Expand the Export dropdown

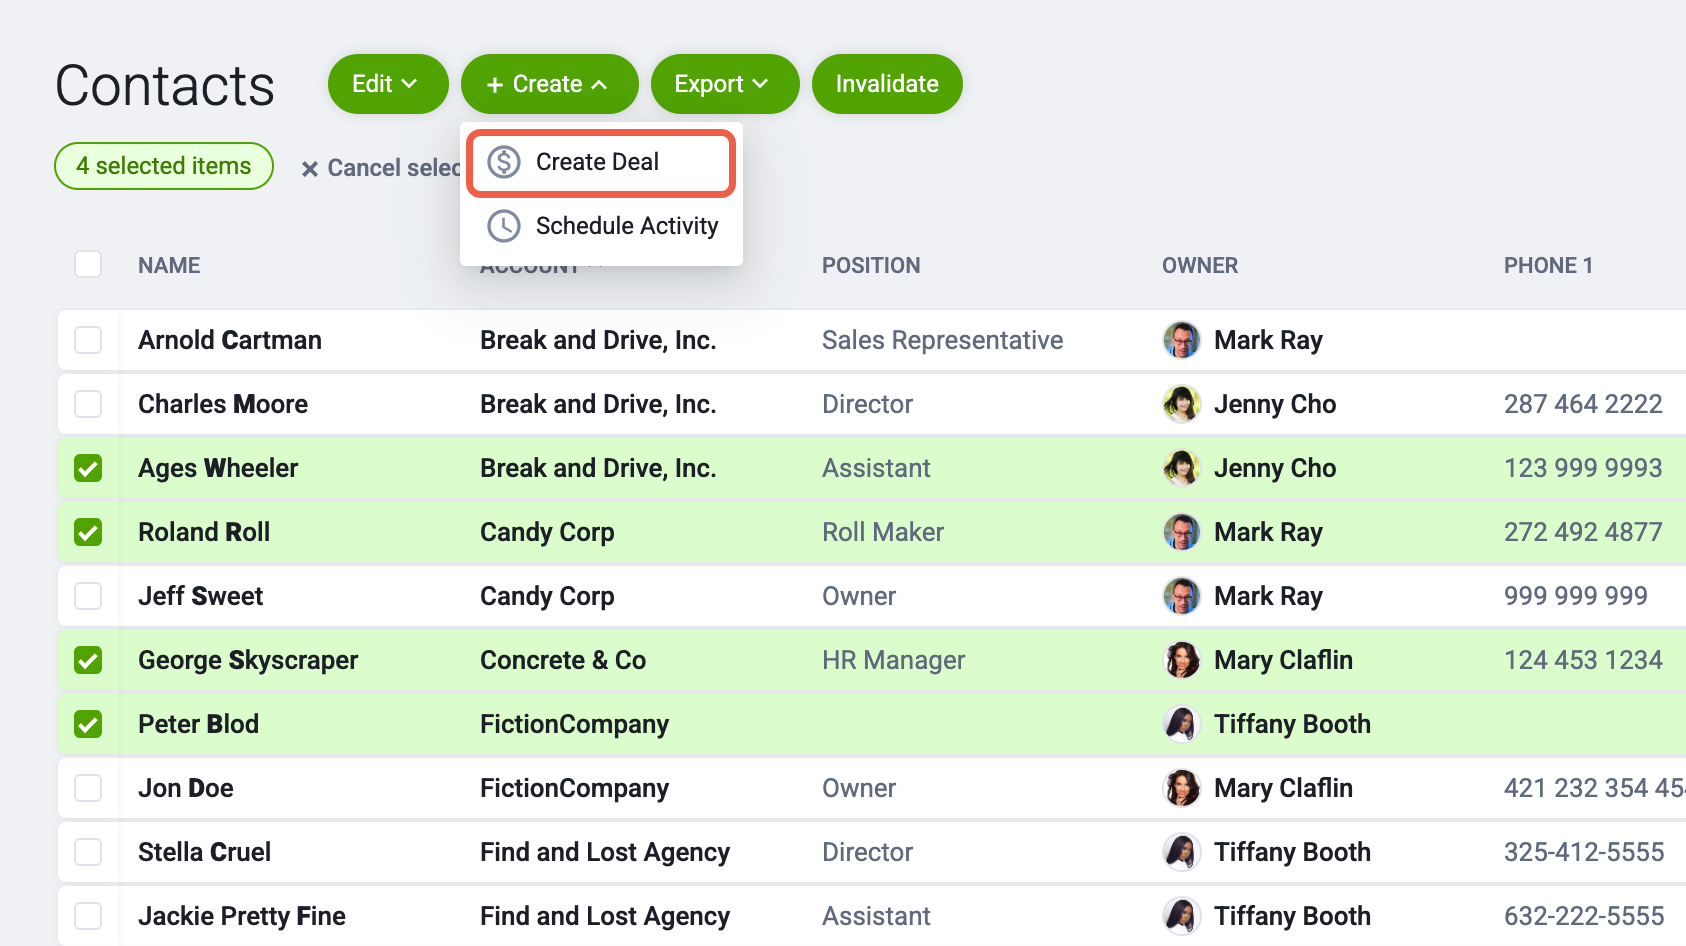pyautogui.click(x=724, y=84)
